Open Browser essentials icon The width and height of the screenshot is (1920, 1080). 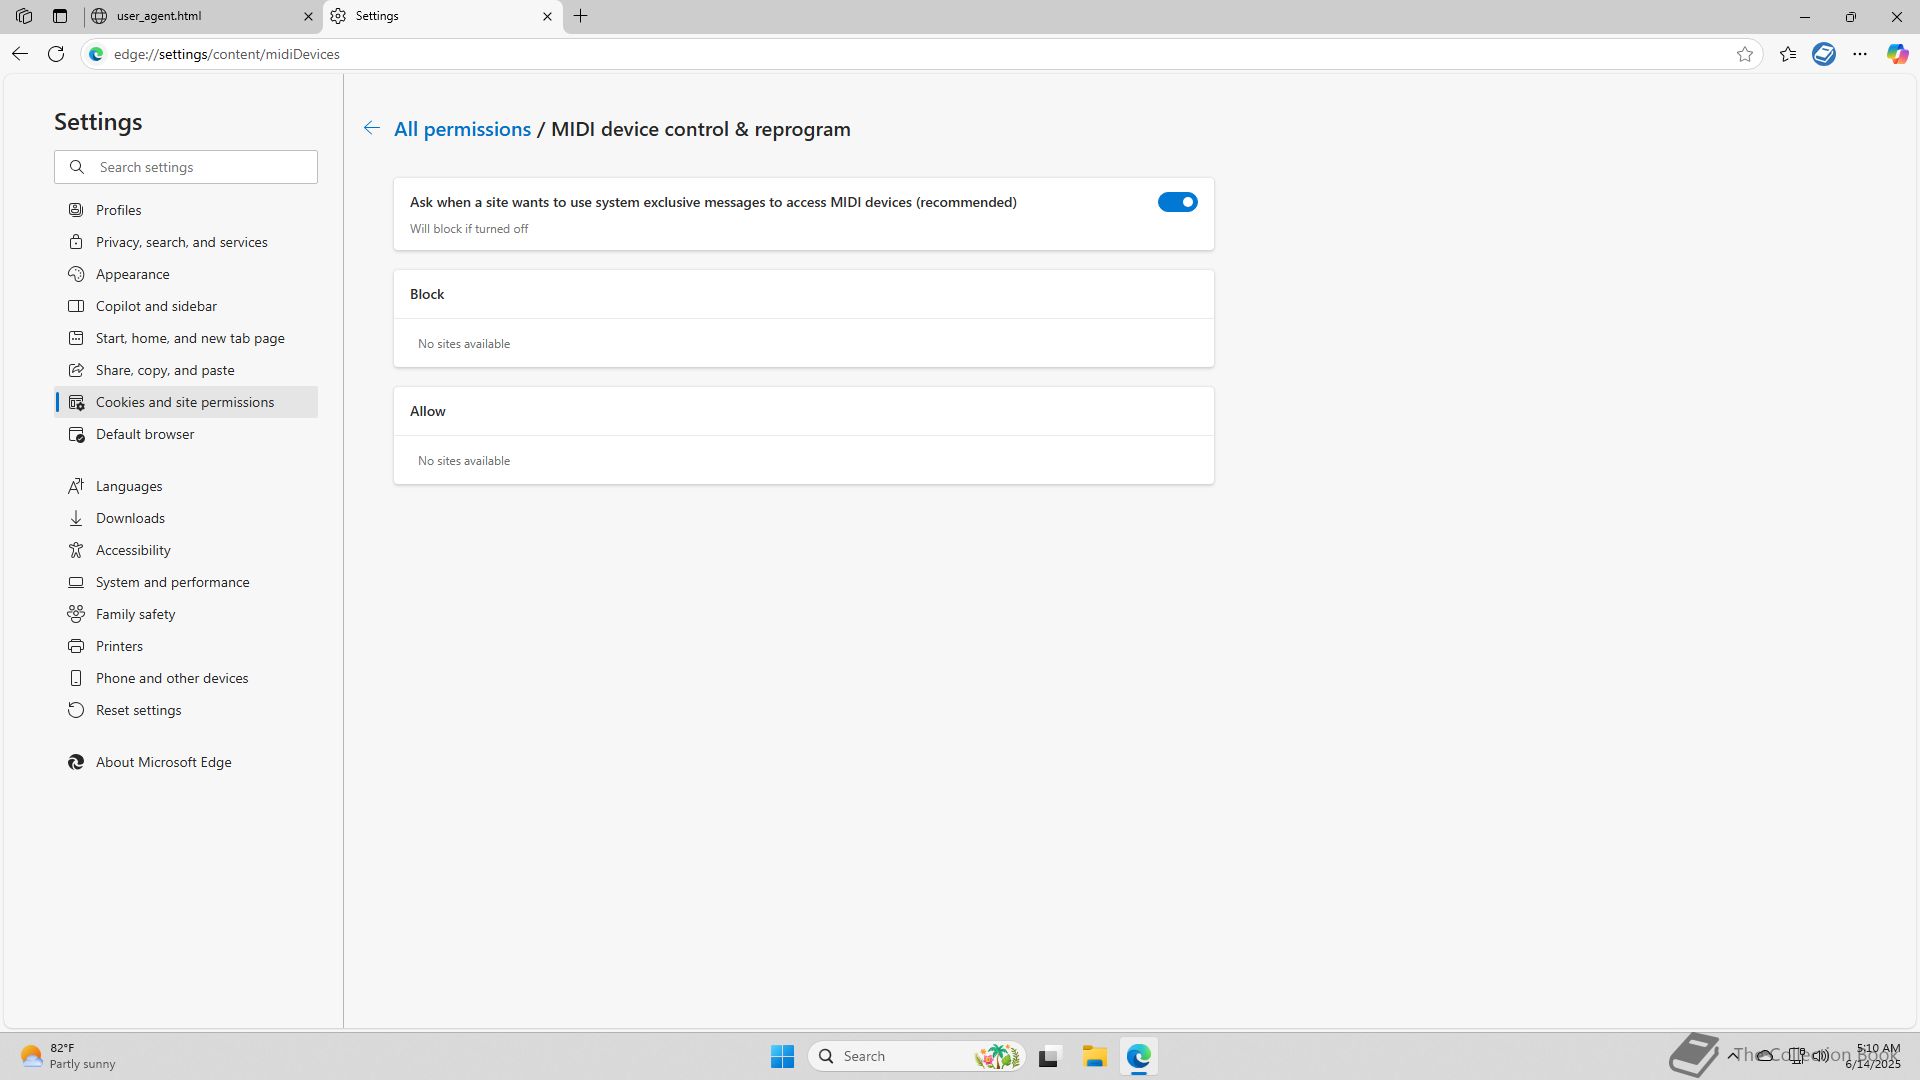coord(1824,55)
